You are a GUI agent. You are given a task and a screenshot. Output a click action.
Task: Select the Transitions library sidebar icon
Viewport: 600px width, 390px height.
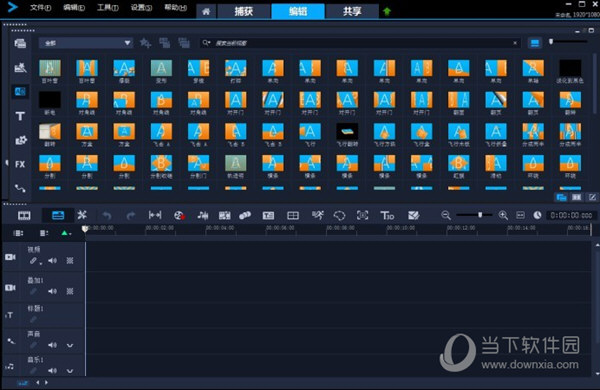(20, 91)
